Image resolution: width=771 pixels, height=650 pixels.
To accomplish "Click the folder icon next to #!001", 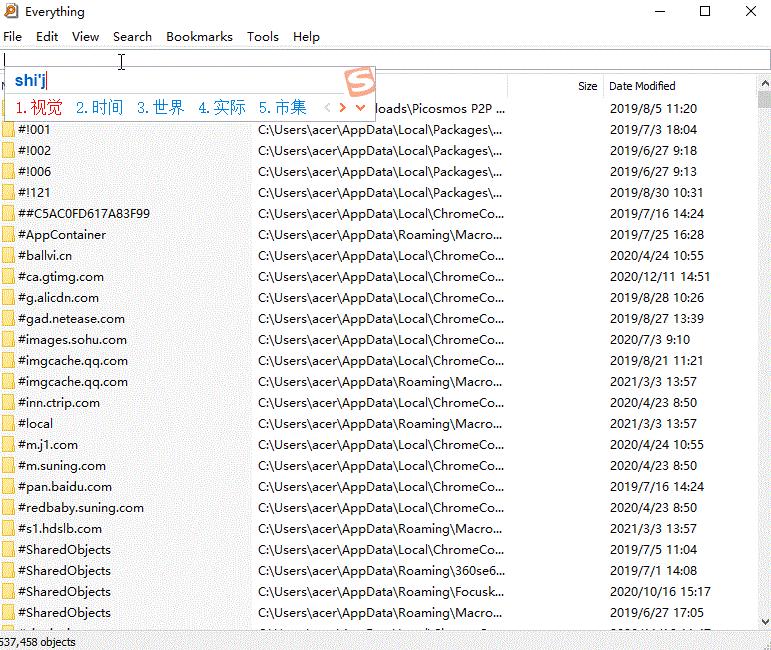I will 8,130.
